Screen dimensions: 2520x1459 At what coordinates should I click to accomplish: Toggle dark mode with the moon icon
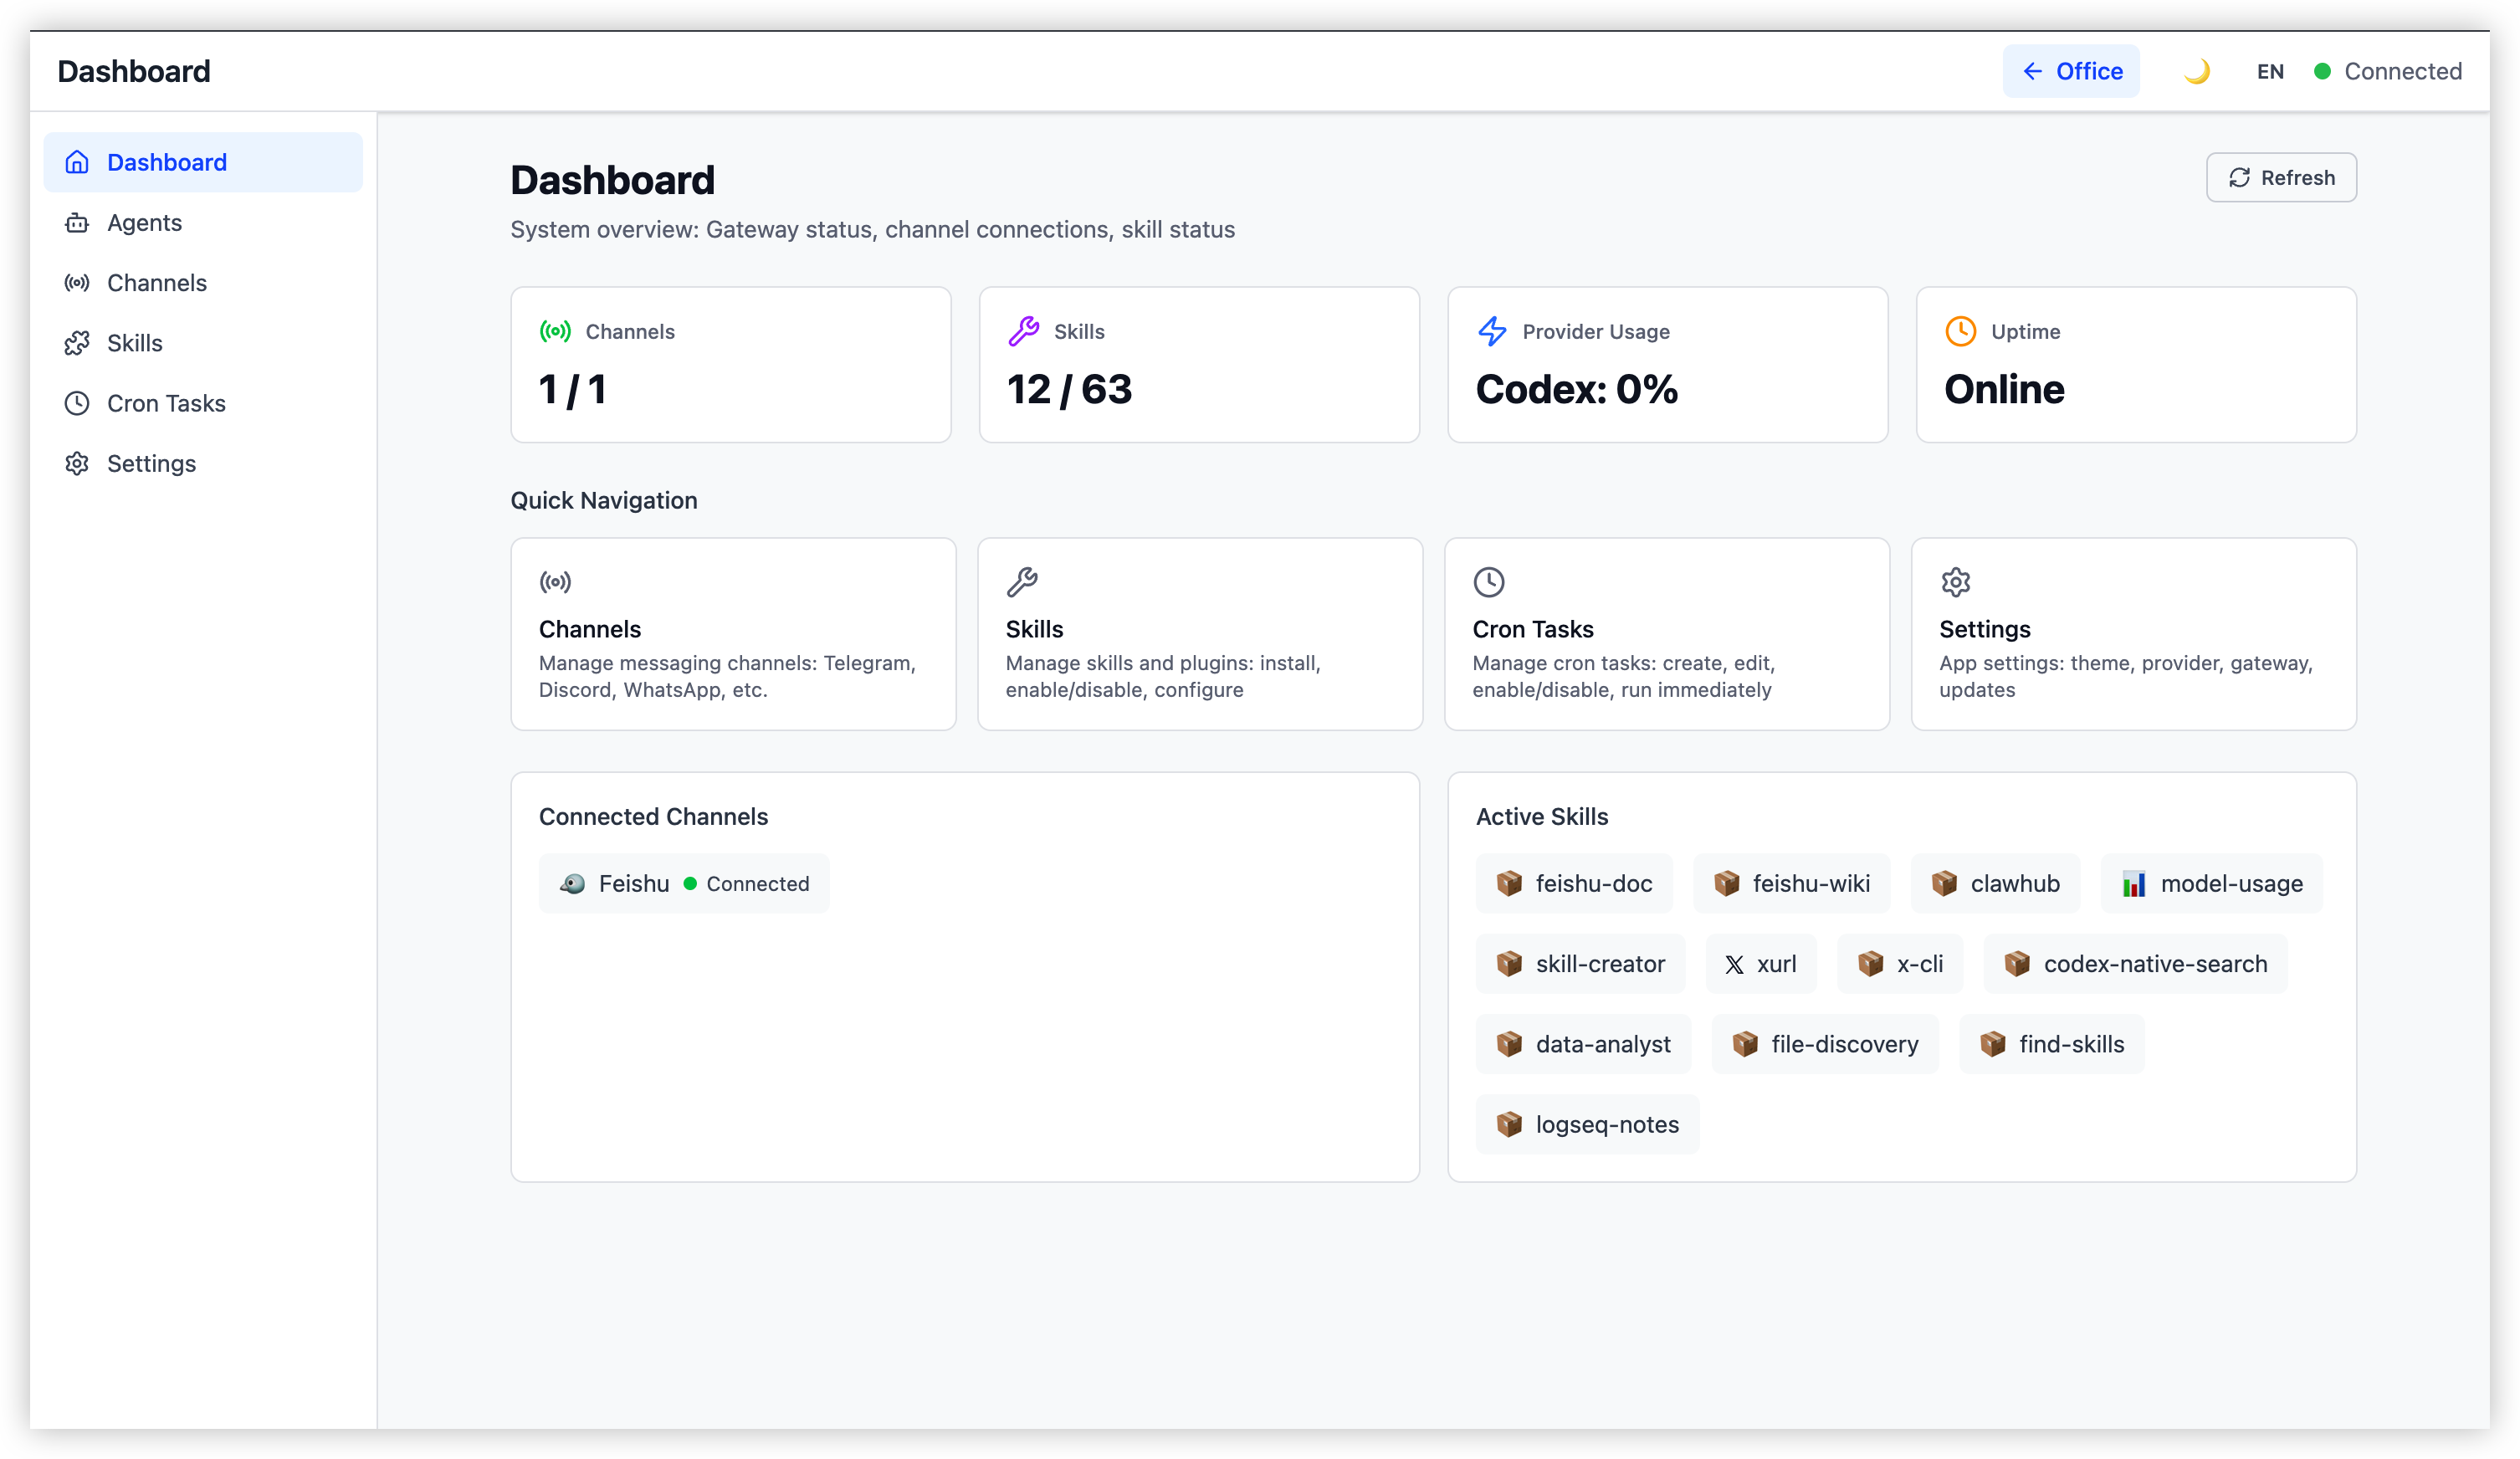pyautogui.click(x=2196, y=71)
